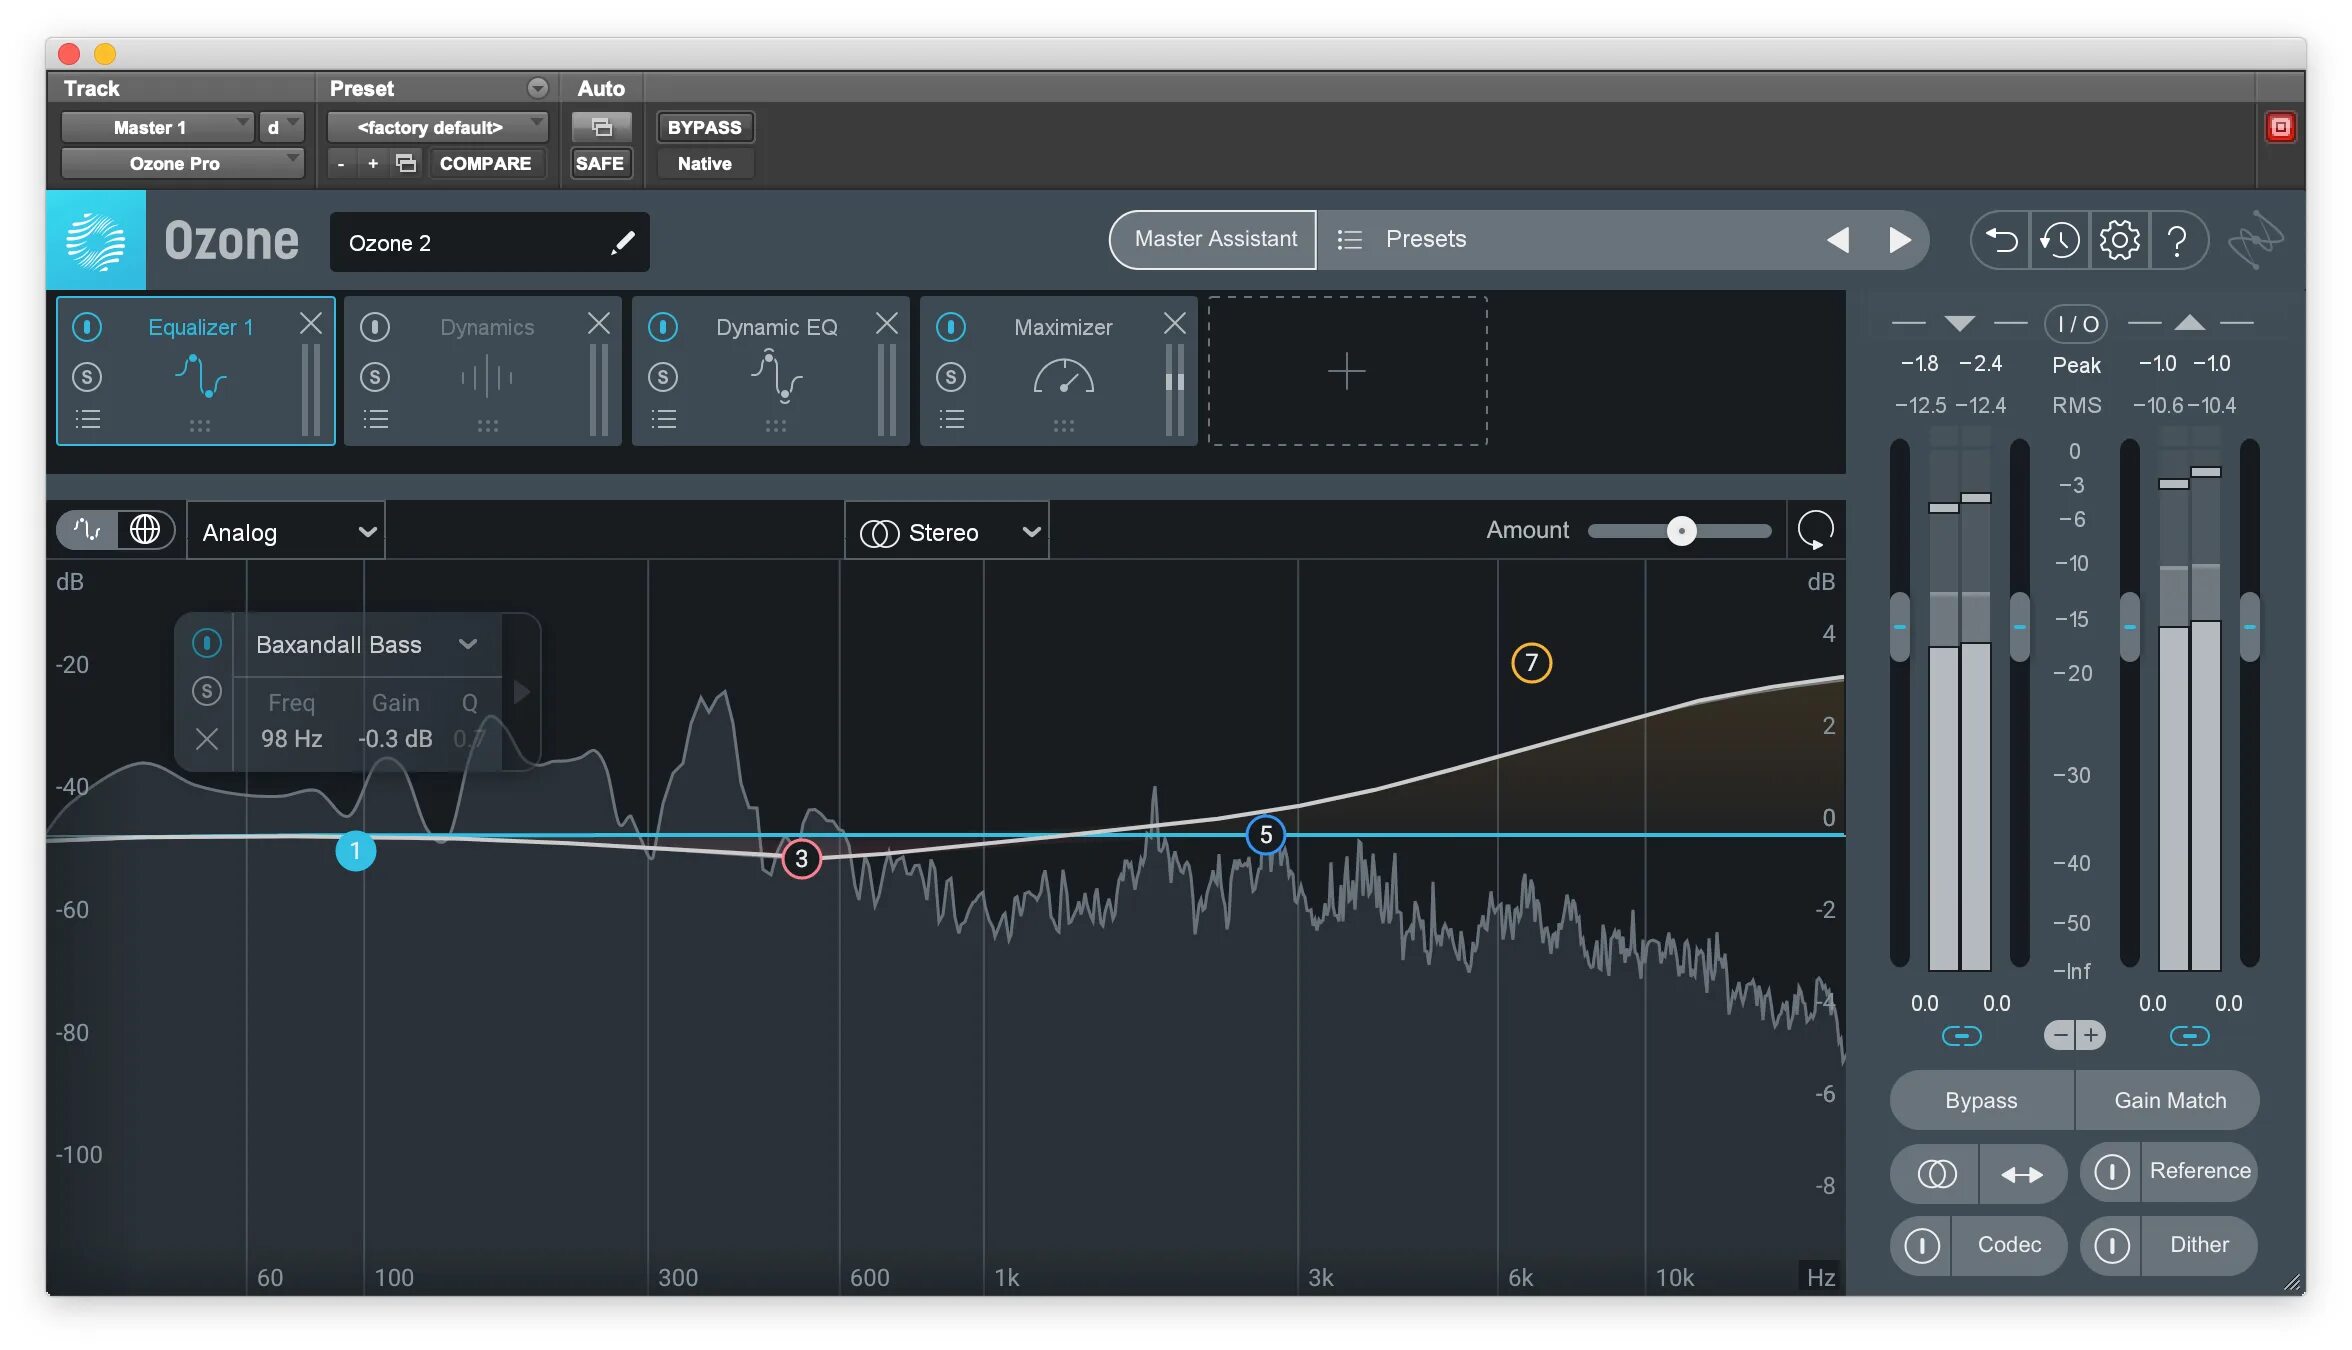The width and height of the screenshot is (2352, 1350).
Task: Solo the Maximizer module
Action: click(951, 377)
